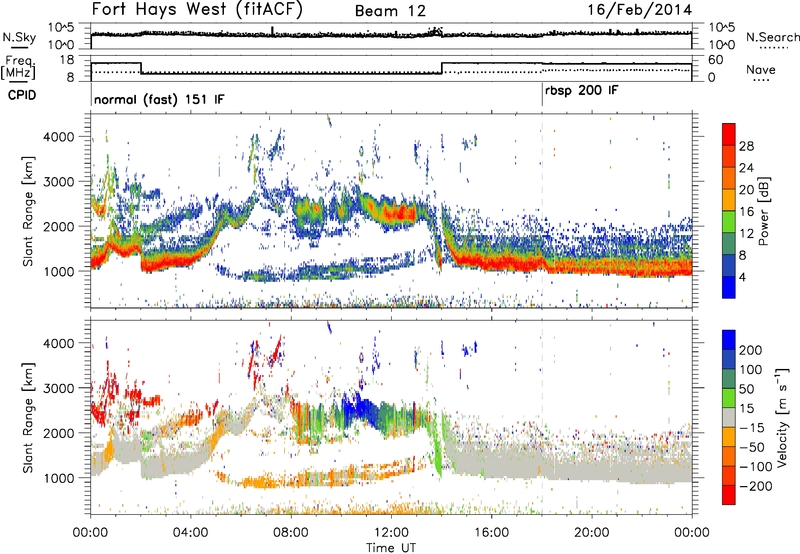Click the Beam 12 label
The image size is (800, 554).
pos(390,11)
